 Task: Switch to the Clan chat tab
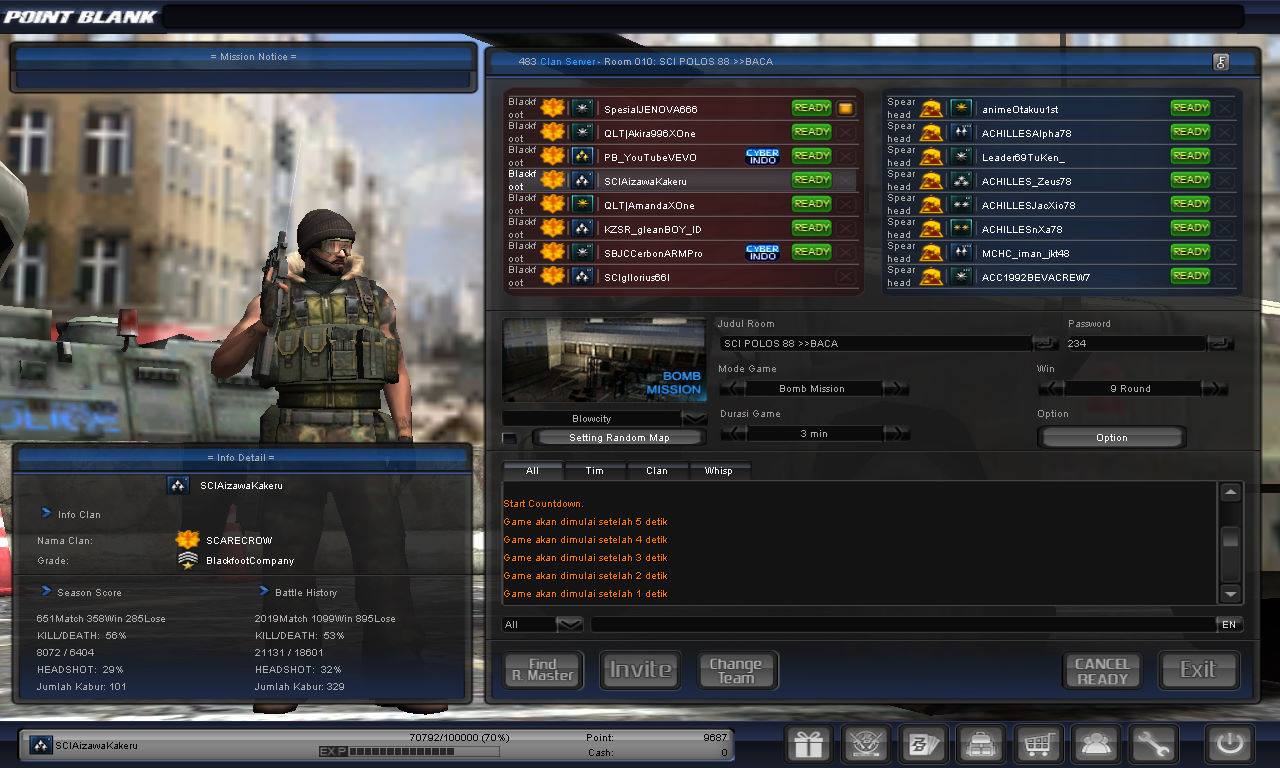click(657, 470)
